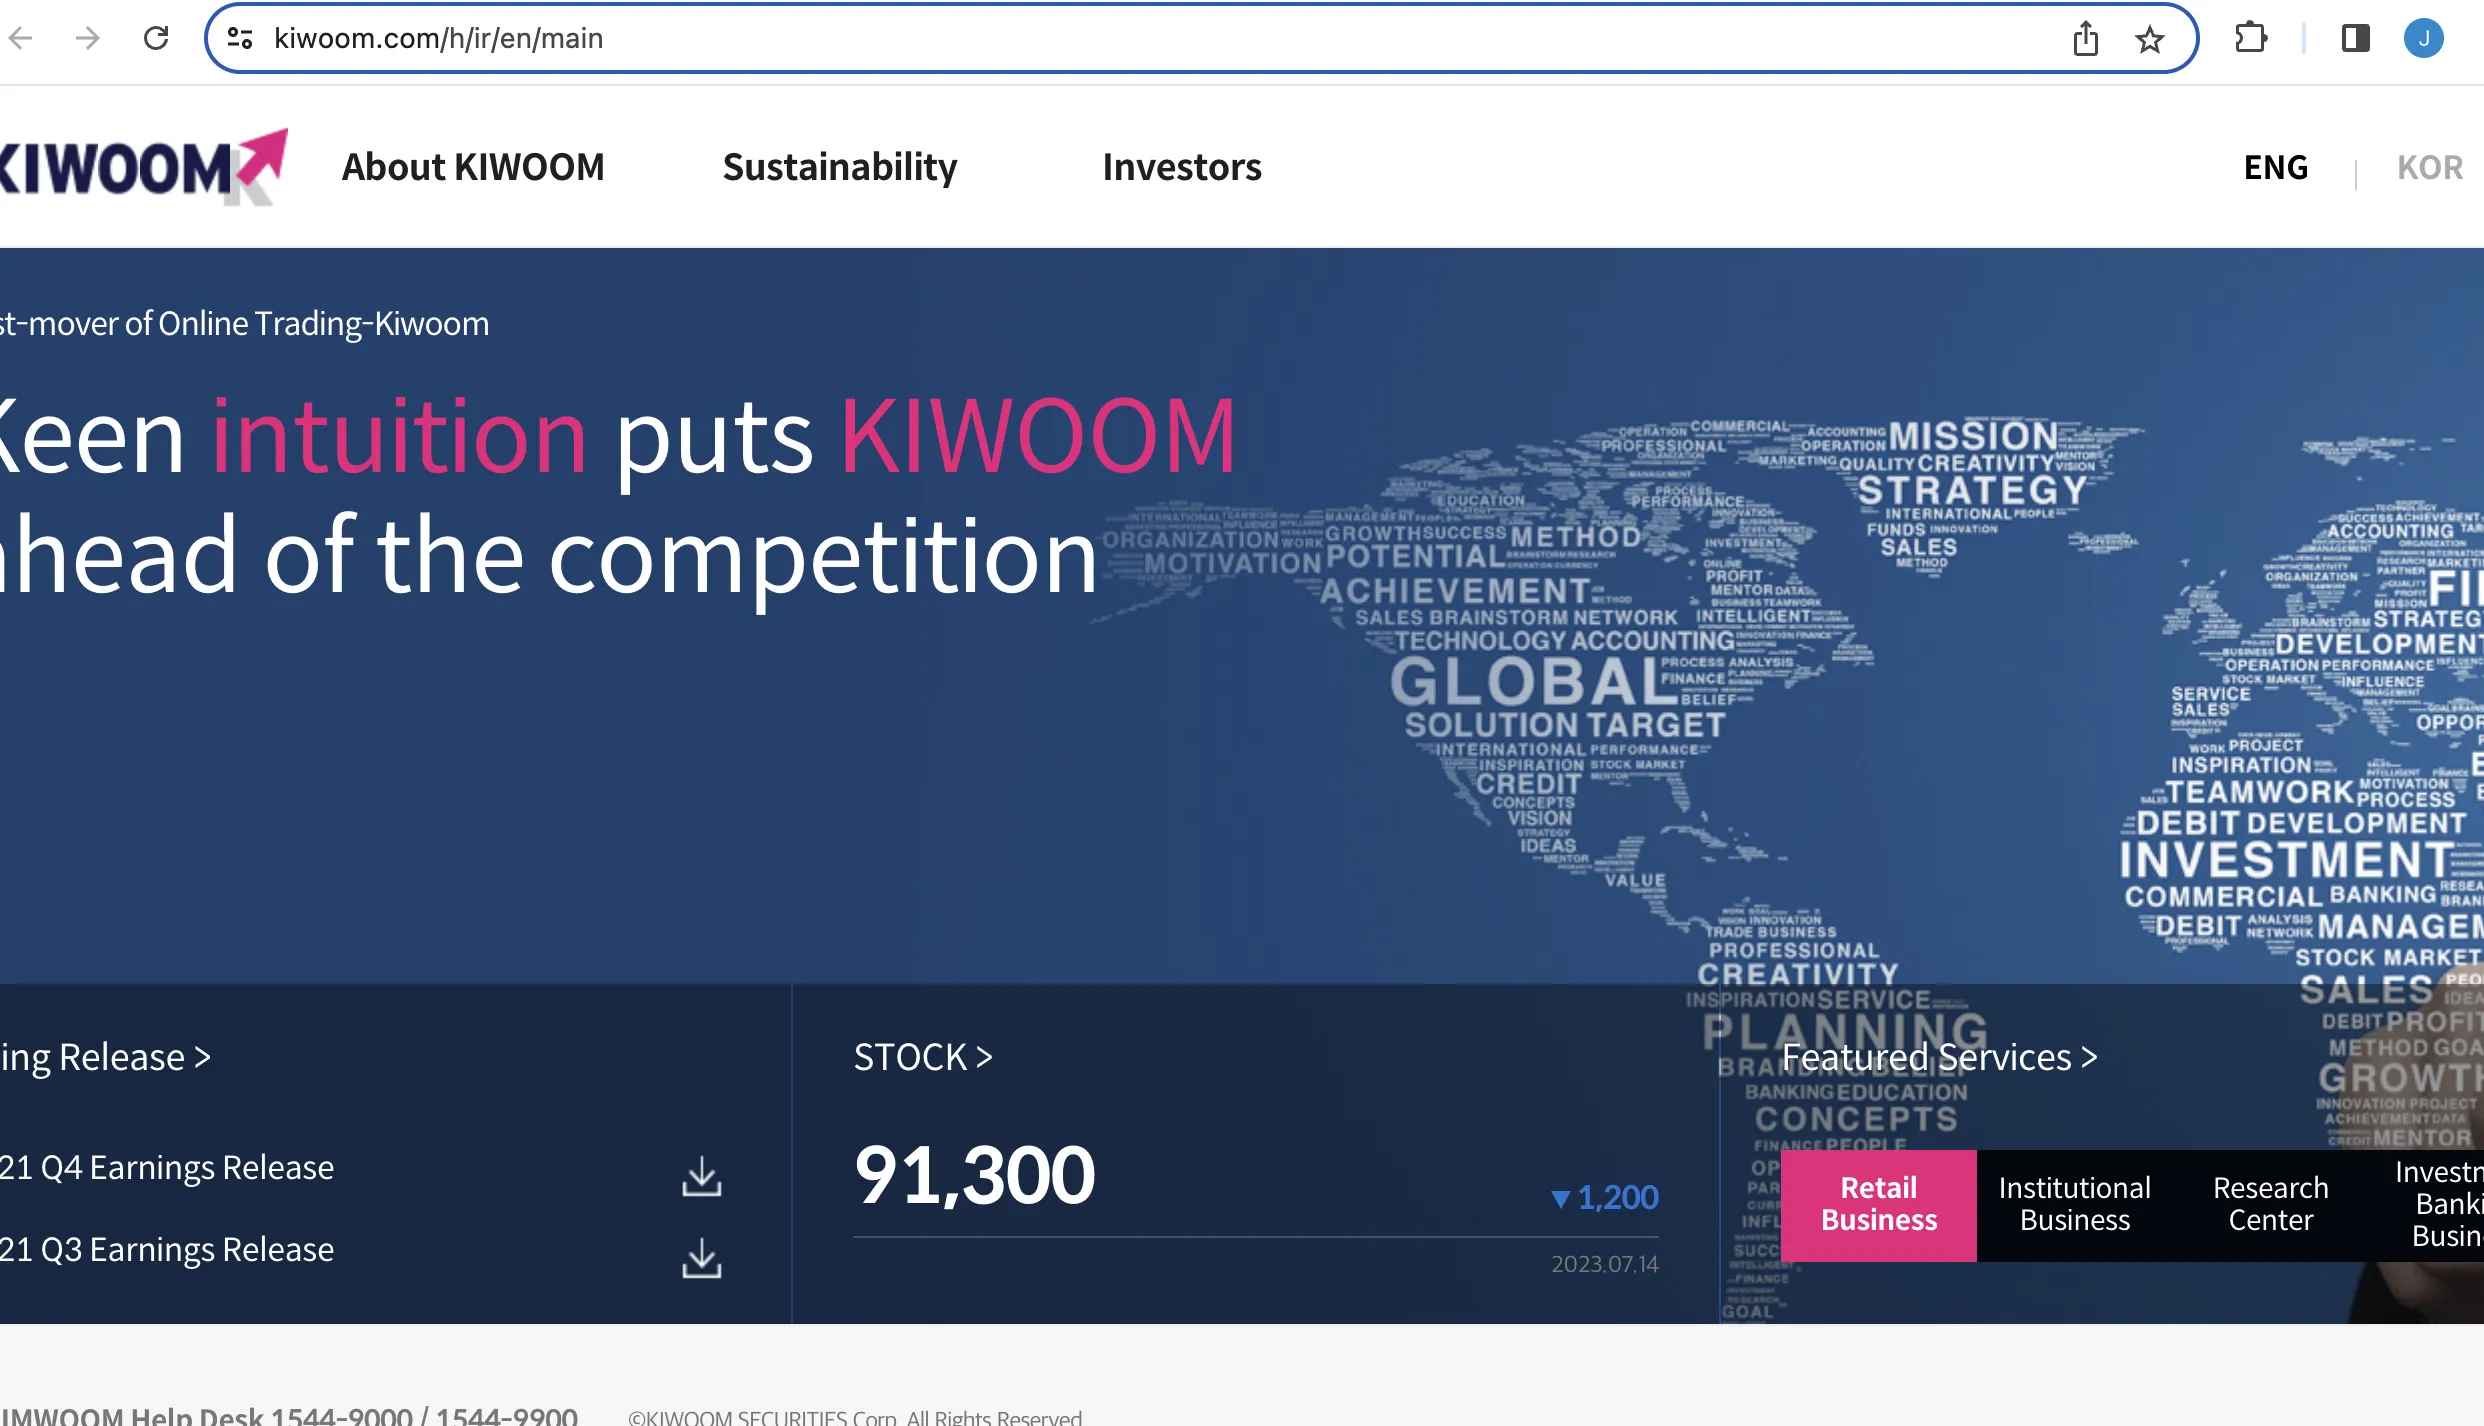Open the STOCK section link
This screenshot has height=1426, width=2484.
pyautogui.click(x=923, y=1057)
